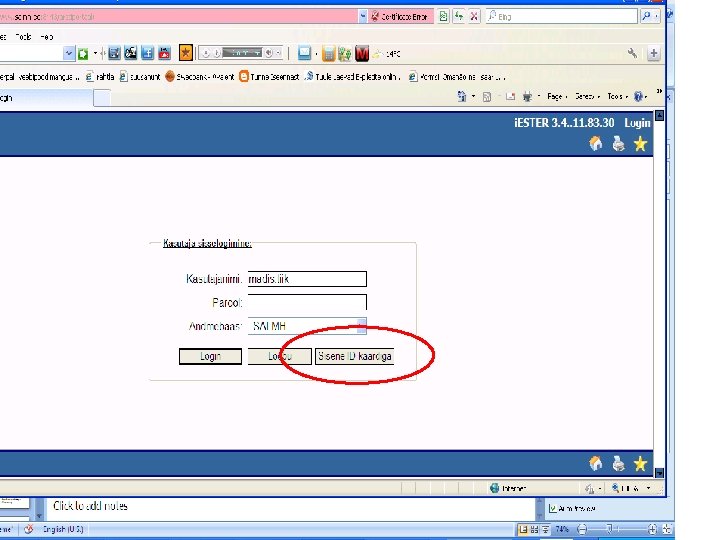The height and width of the screenshot is (540, 720).
Task: Switch to Normal view icon in status bar
Action: 523,529
